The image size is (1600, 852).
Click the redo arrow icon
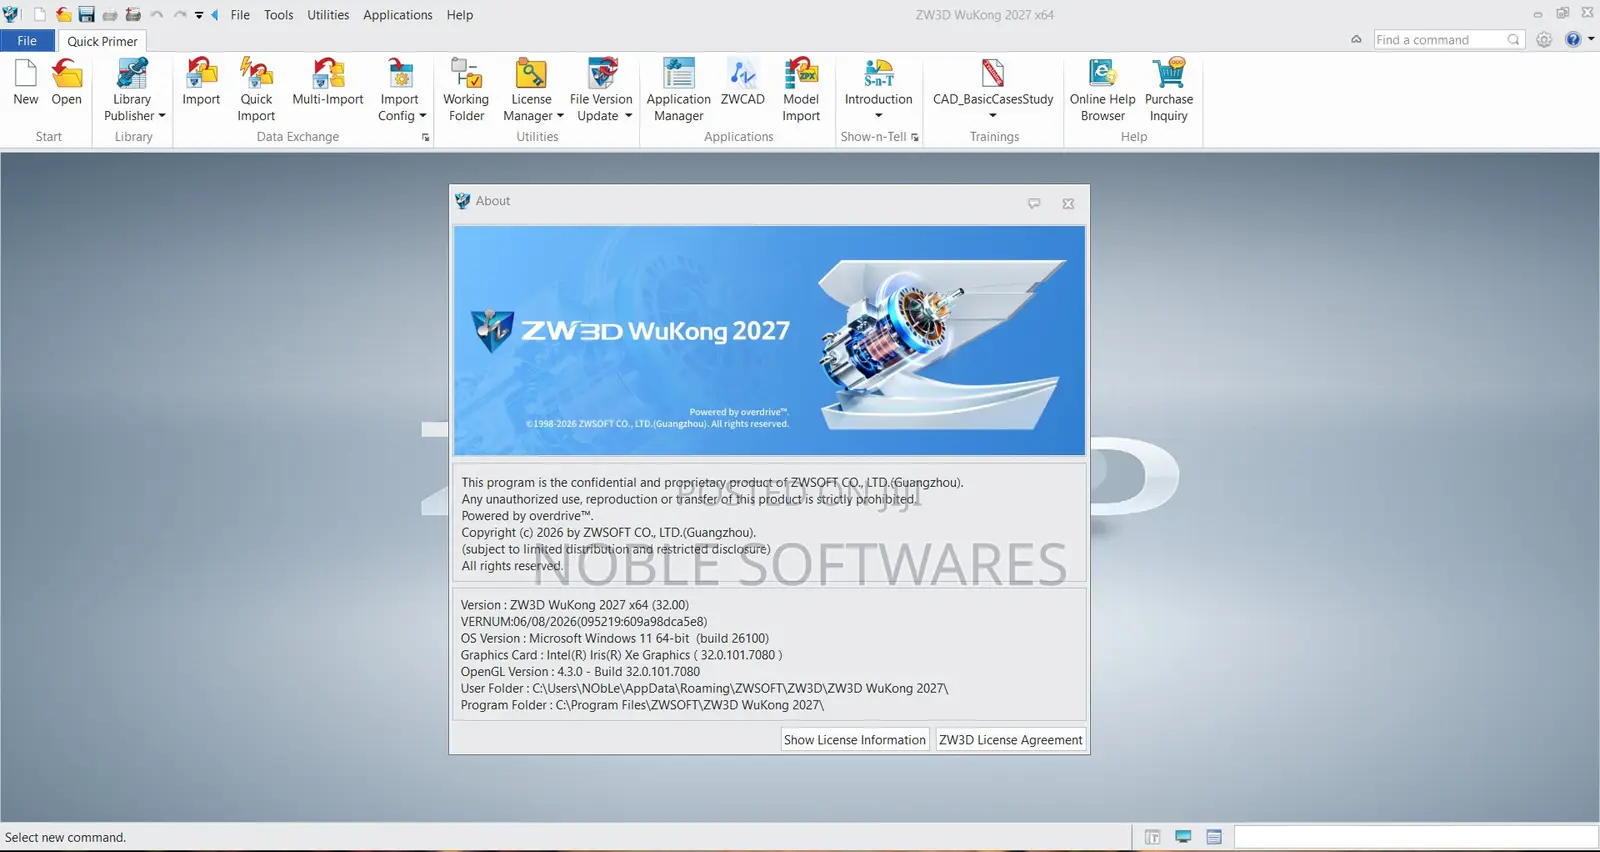click(x=180, y=15)
